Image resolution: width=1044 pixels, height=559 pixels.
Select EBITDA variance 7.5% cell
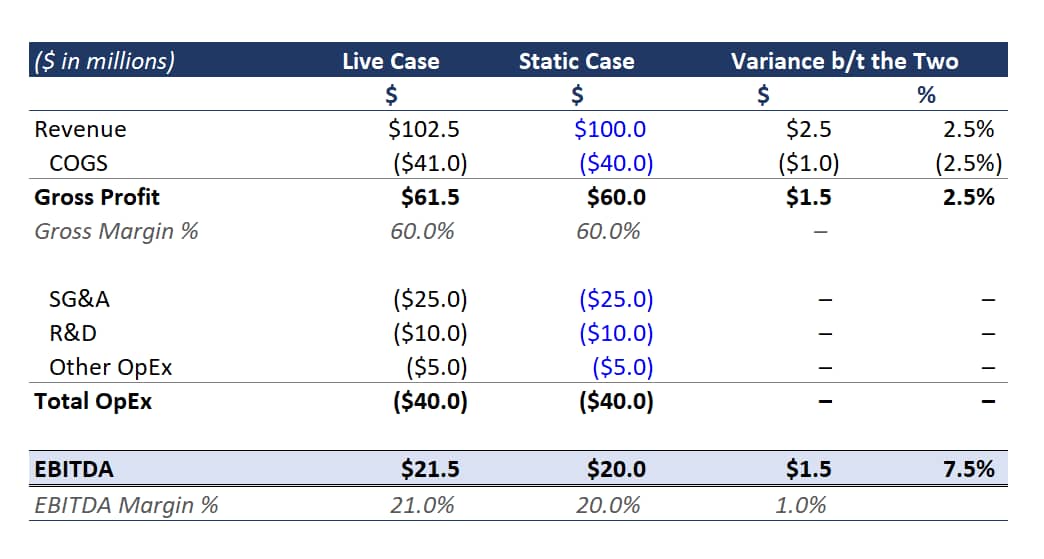click(x=968, y=469)
